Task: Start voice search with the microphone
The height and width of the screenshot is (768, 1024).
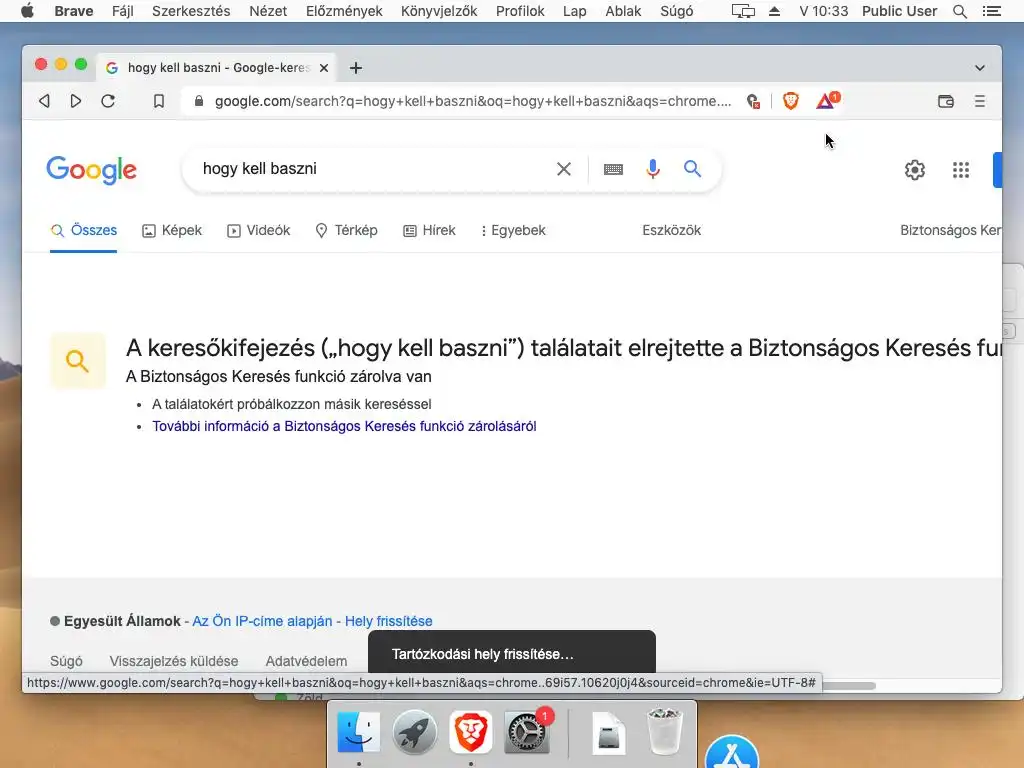Action: click(x=652, y=169)
